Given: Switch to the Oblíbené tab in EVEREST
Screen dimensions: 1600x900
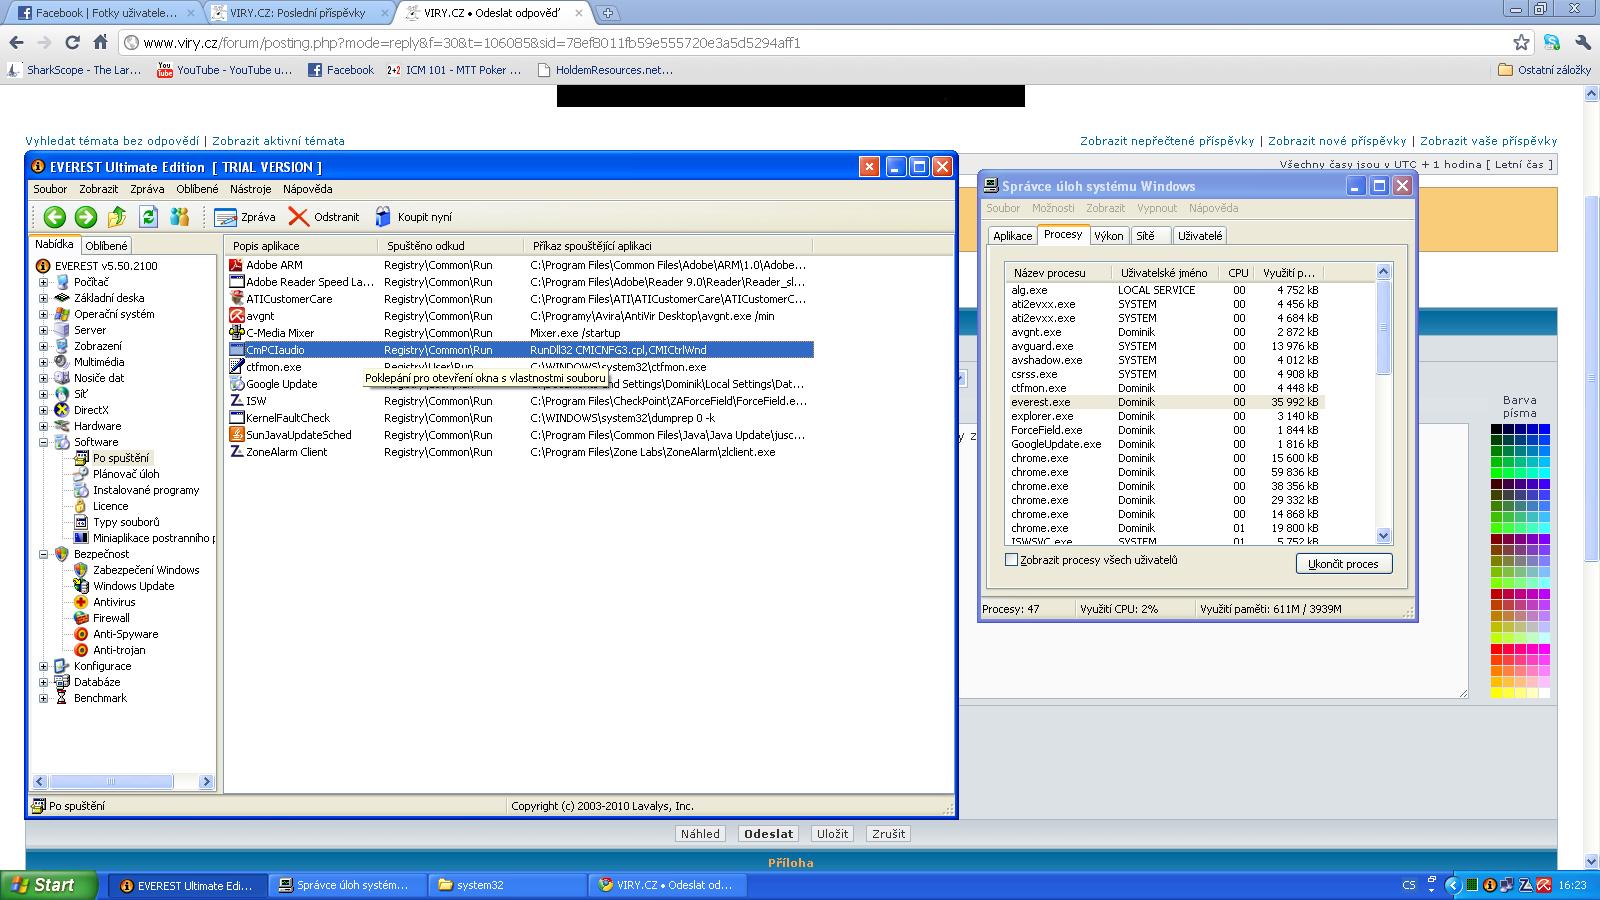Looking at the screenshot, I should pyautogui.click(x=106, y=246).
